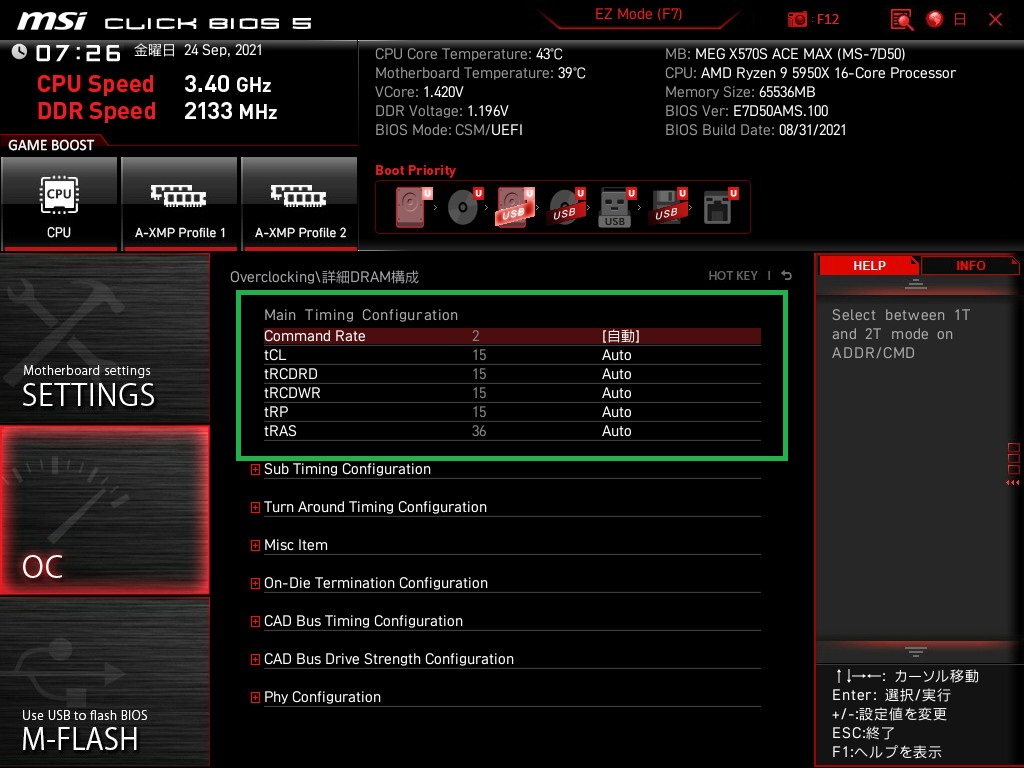Open the BIOS search magnifier icon

pyautogui.click(x=902, y=20)
